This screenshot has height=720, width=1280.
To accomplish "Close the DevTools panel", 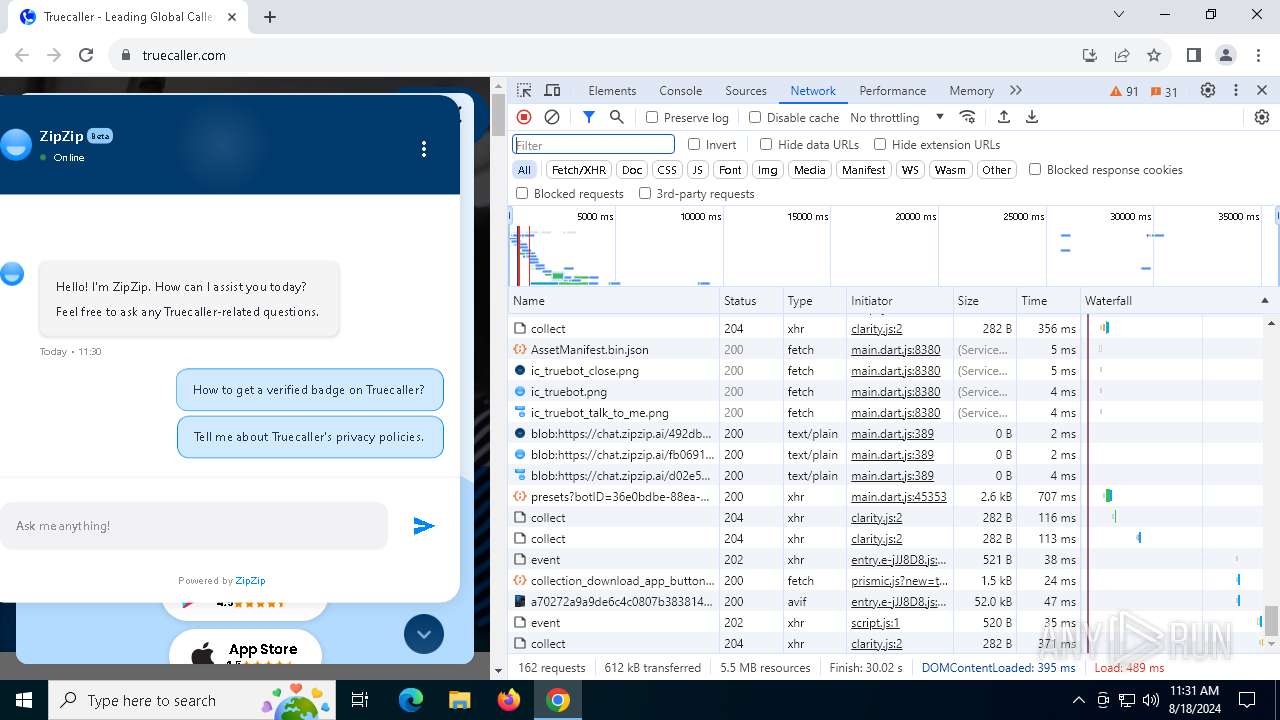I will (1262, 90).
